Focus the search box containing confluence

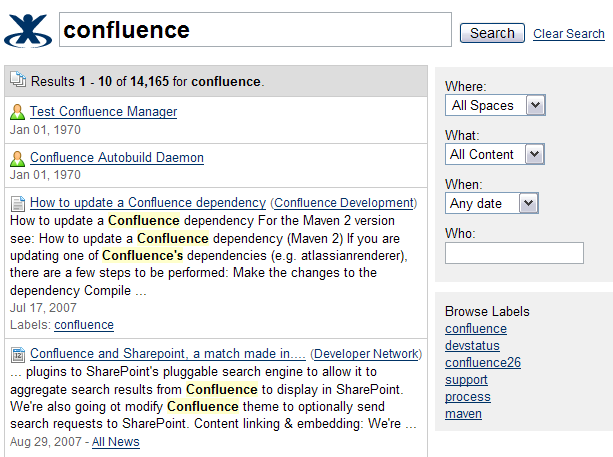(255, 30)
